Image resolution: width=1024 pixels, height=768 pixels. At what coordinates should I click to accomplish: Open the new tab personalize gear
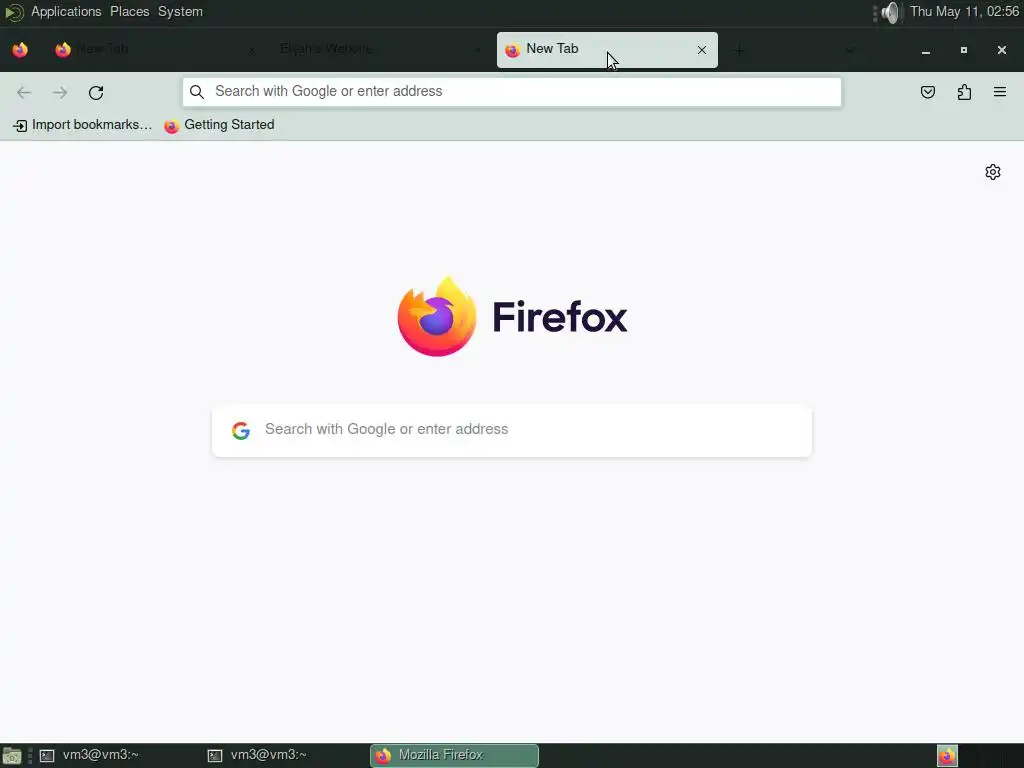[993, 172]
